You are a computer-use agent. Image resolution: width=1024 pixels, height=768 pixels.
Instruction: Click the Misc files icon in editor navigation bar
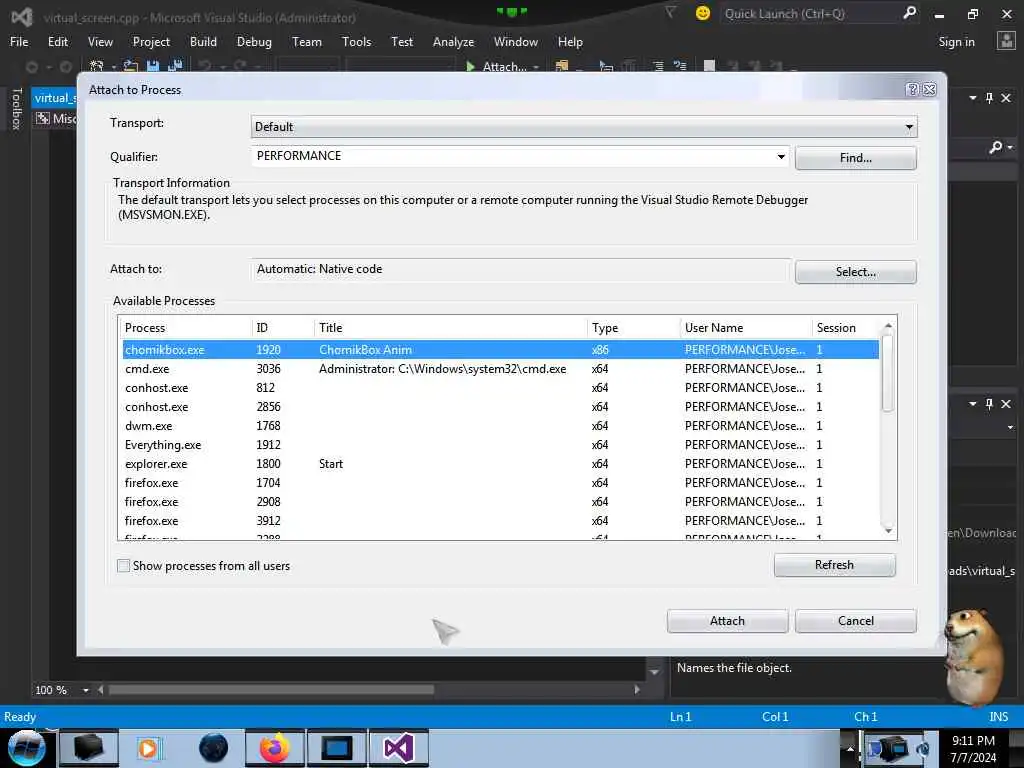click(x=42, y=118)
